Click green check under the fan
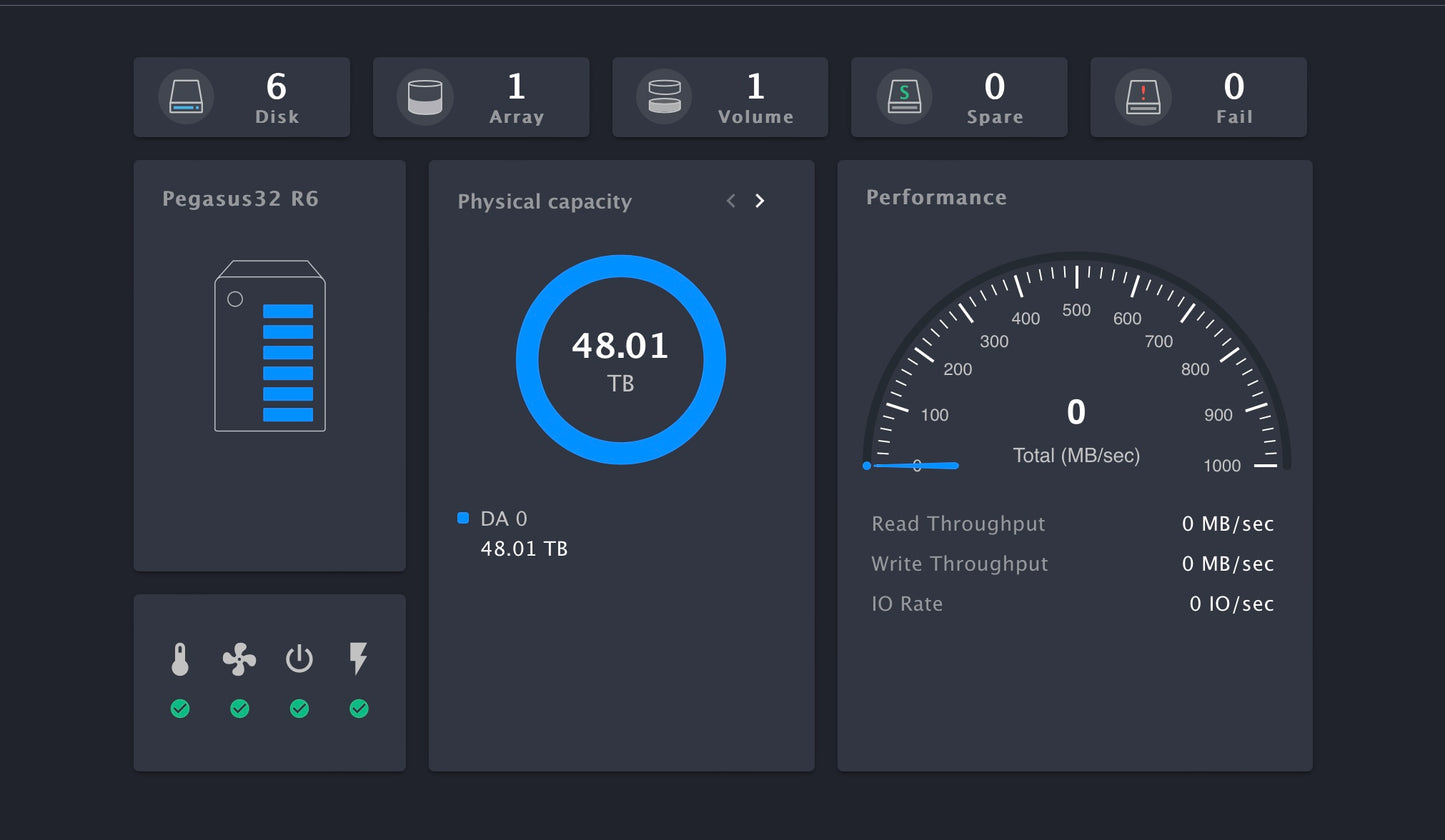The image size is (1445, 840). (x=239, y=708)
